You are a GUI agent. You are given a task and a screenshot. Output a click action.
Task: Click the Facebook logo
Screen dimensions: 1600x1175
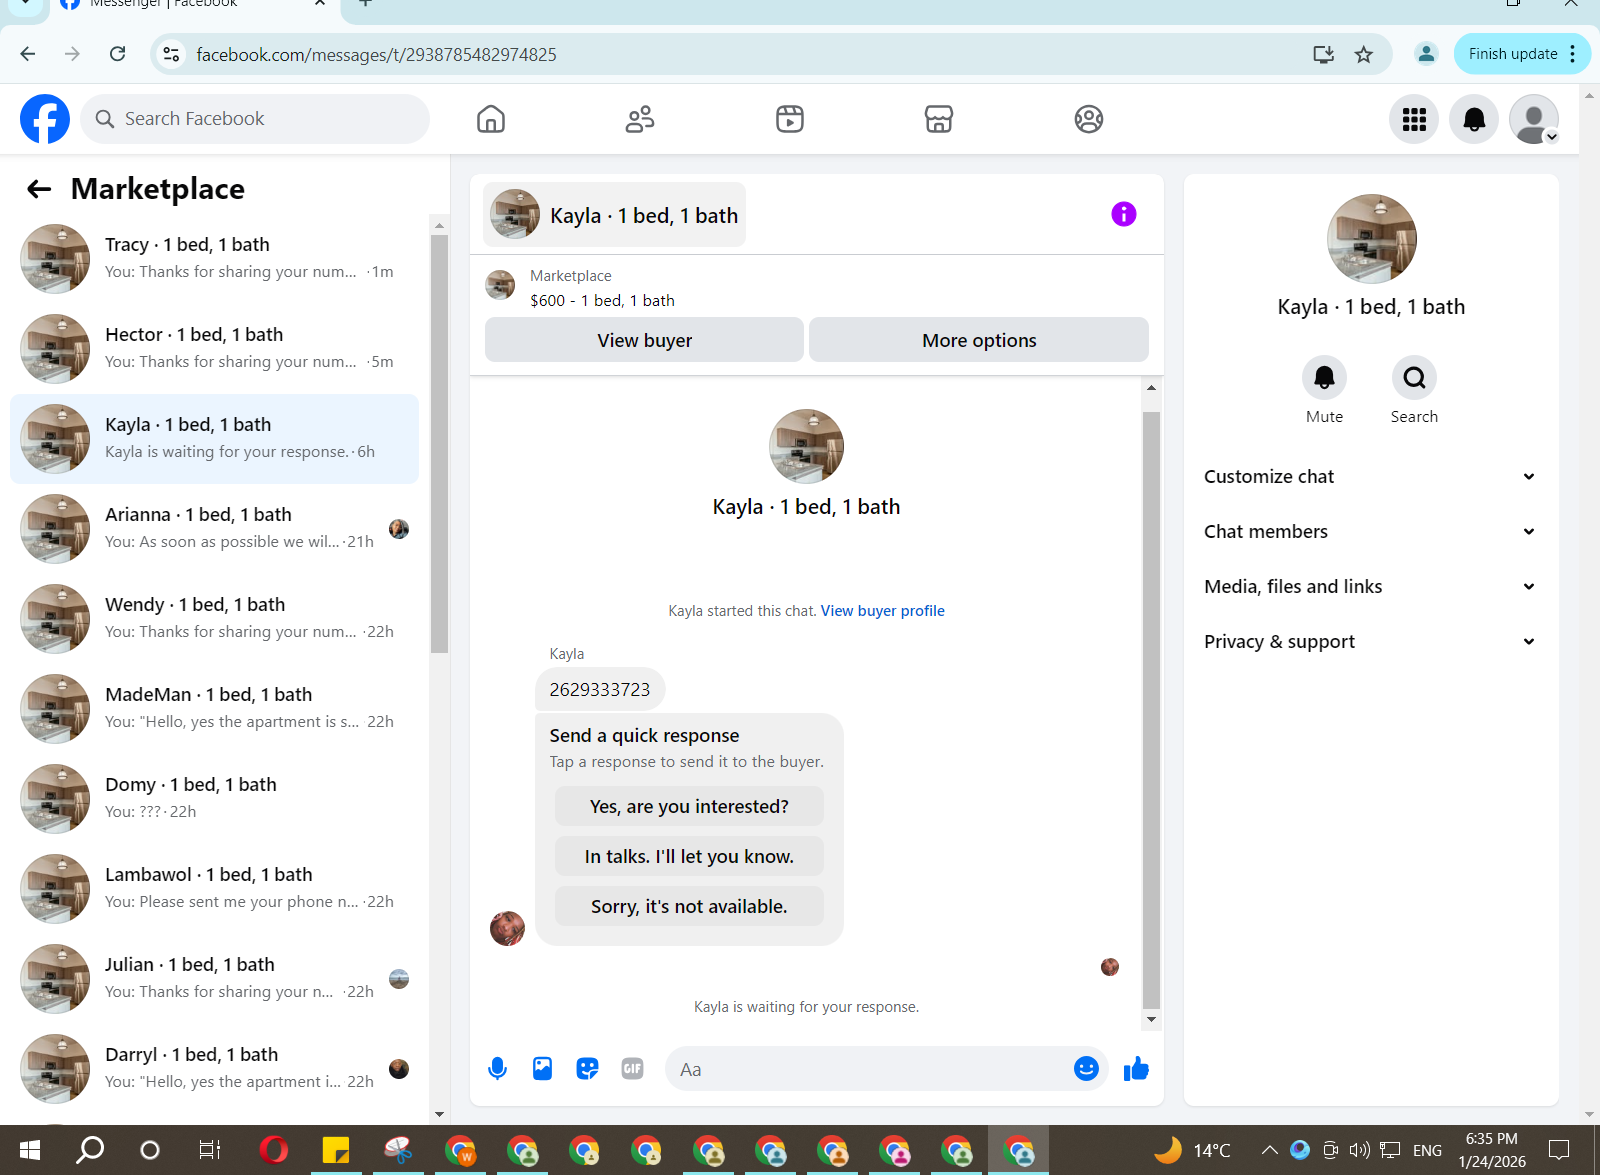click(x=45, y=119)
